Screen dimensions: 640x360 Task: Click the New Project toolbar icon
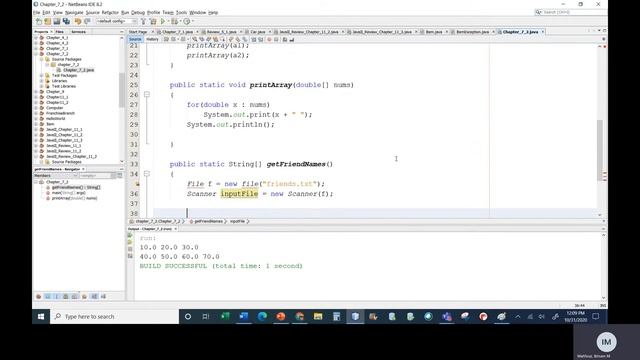tap(47, 21)
